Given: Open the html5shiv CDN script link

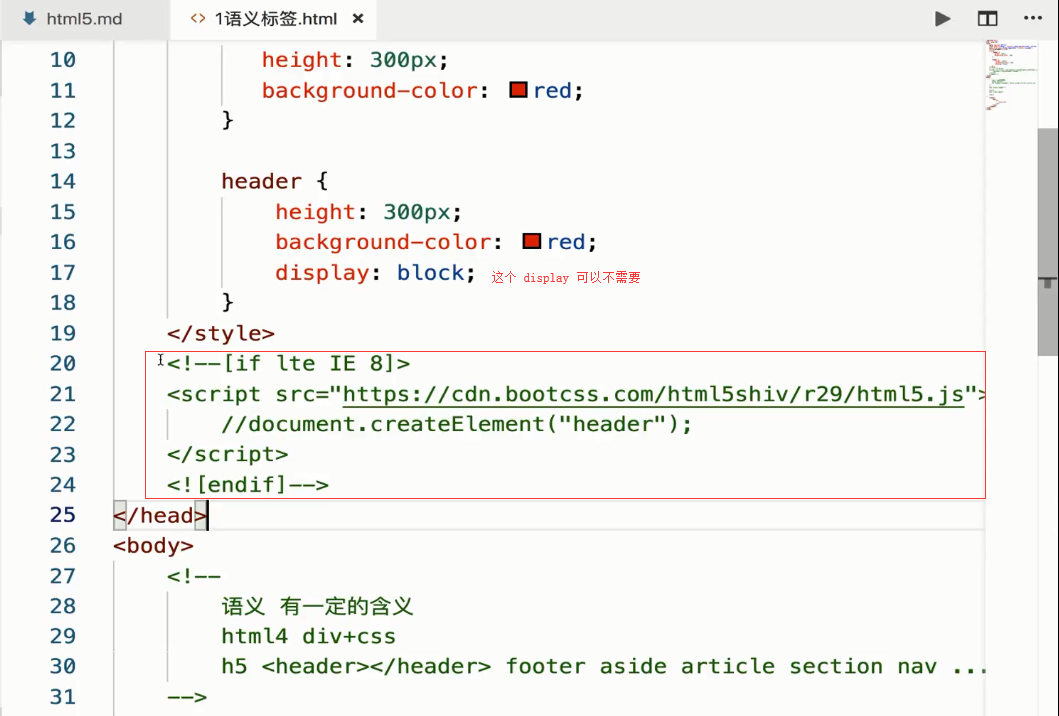Looking at the screenshot, I should pyautogui.click(x=653, y=394).
